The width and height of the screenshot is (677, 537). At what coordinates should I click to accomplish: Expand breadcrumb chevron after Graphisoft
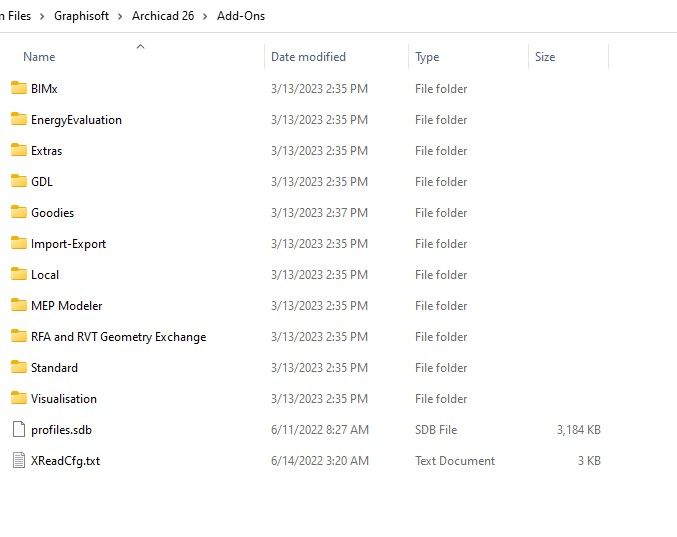click(121, 16)
